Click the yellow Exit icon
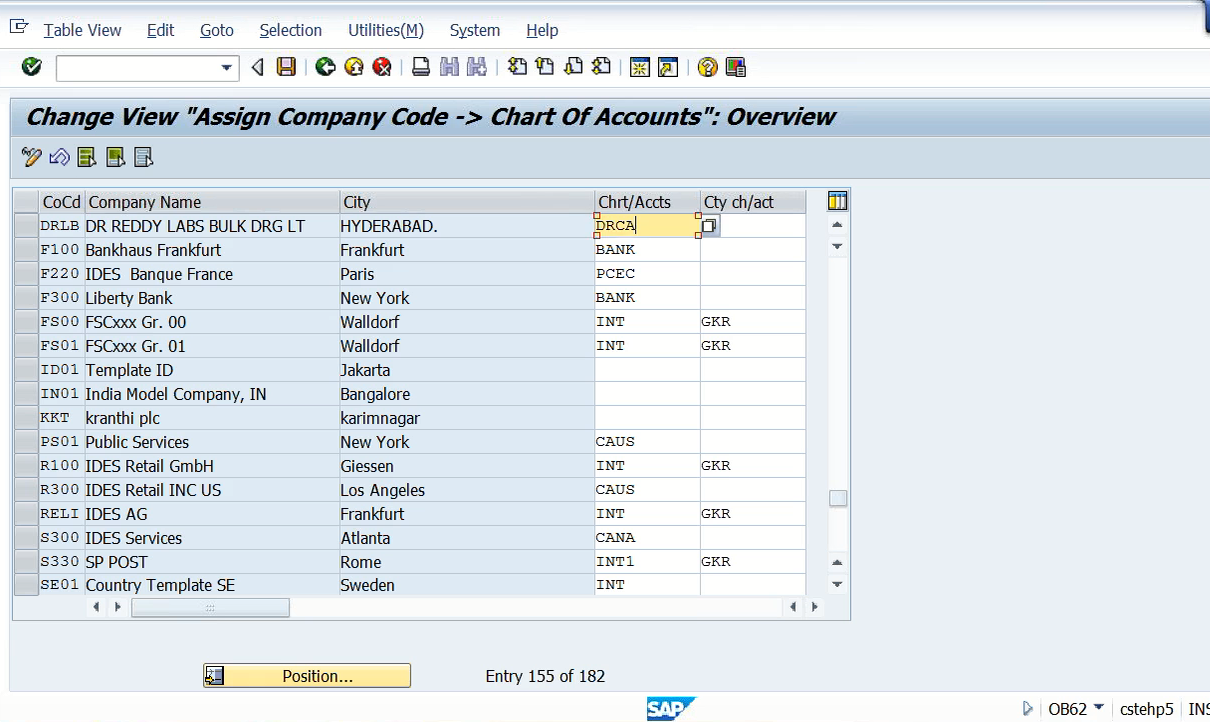 tap(353, 67)
